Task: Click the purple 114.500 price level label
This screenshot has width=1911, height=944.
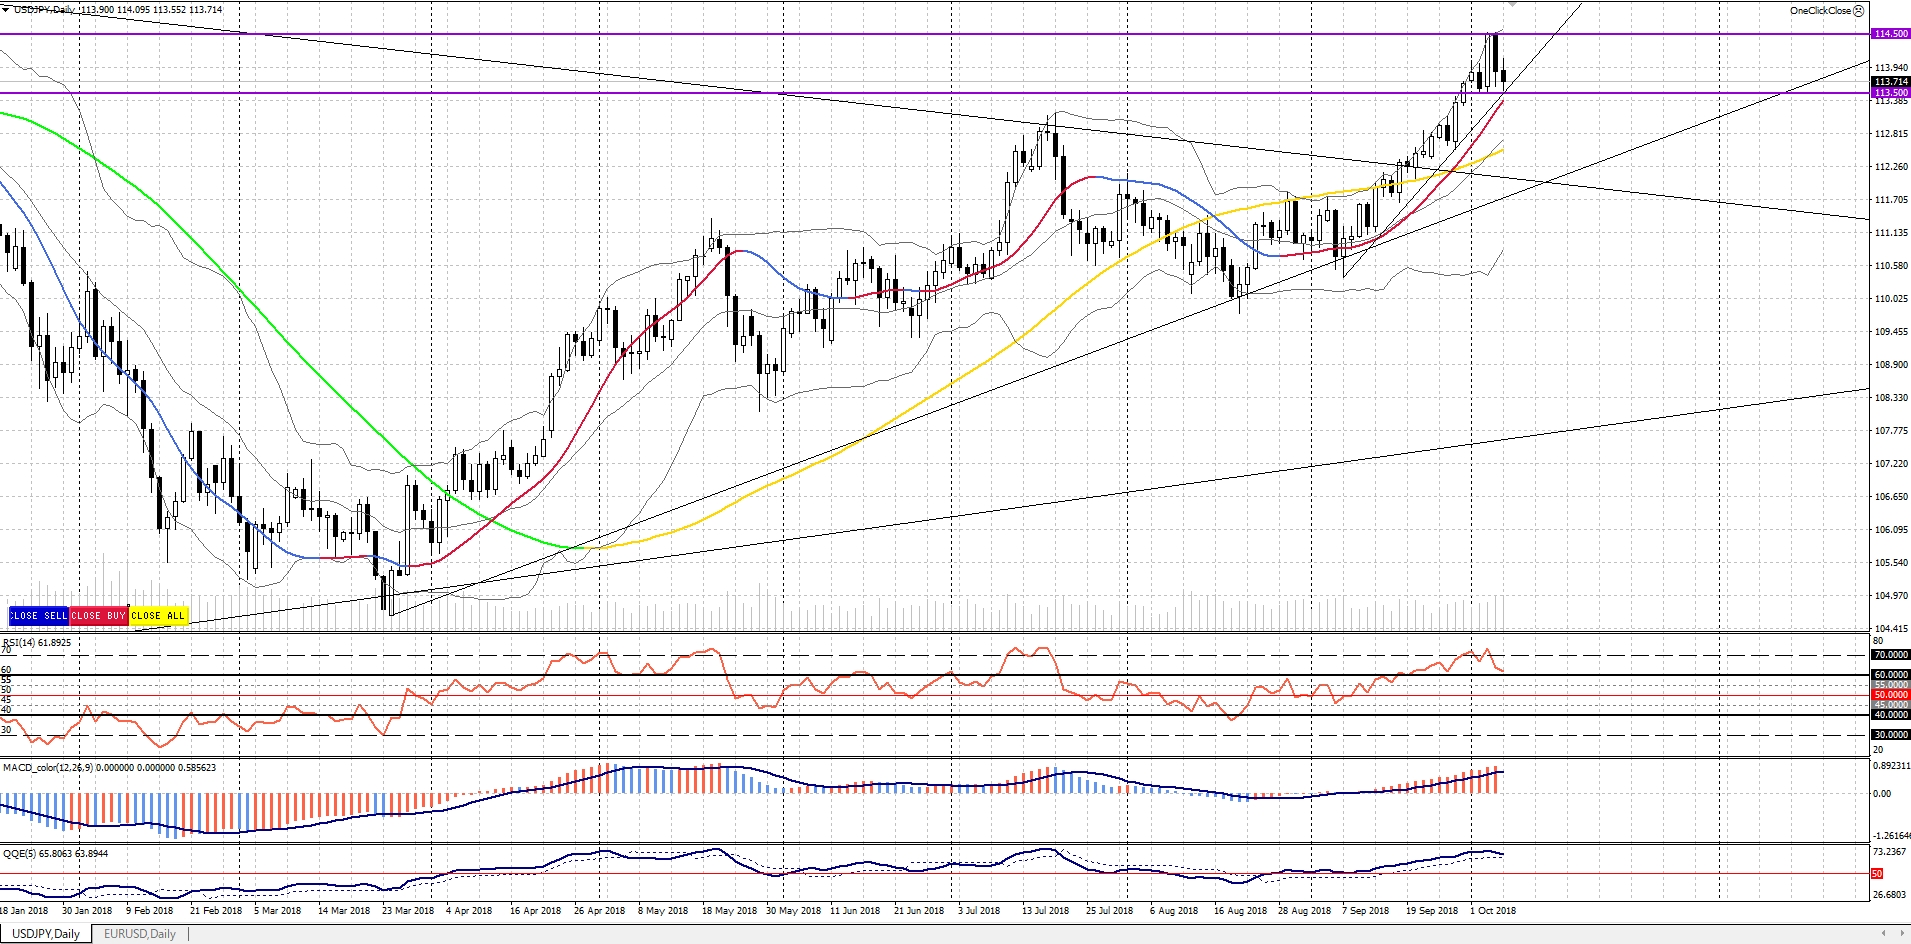Action: 1890,33
